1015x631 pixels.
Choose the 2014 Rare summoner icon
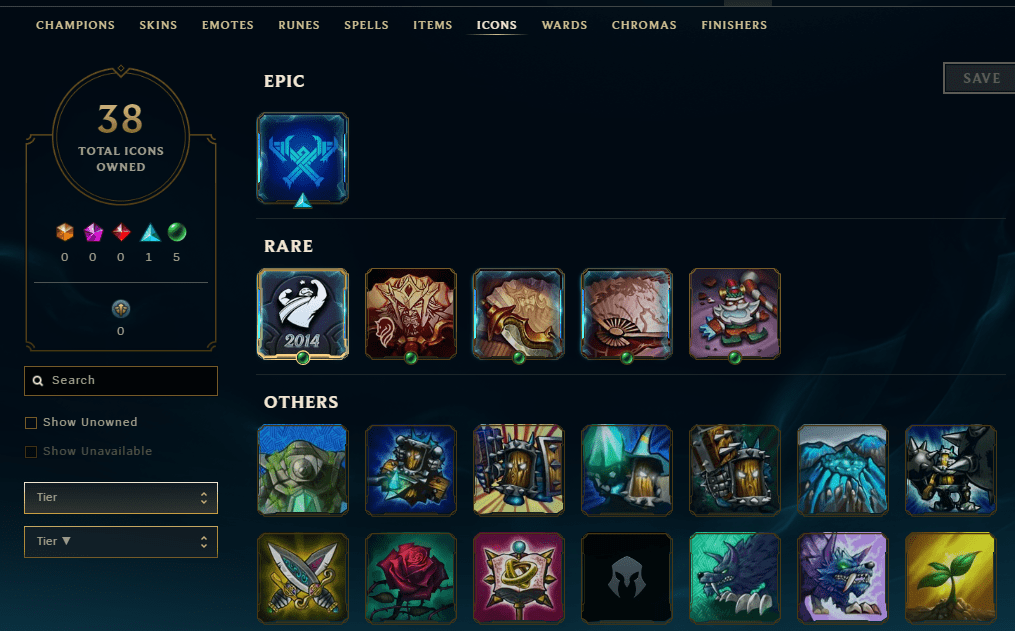(x=302, y=314)
